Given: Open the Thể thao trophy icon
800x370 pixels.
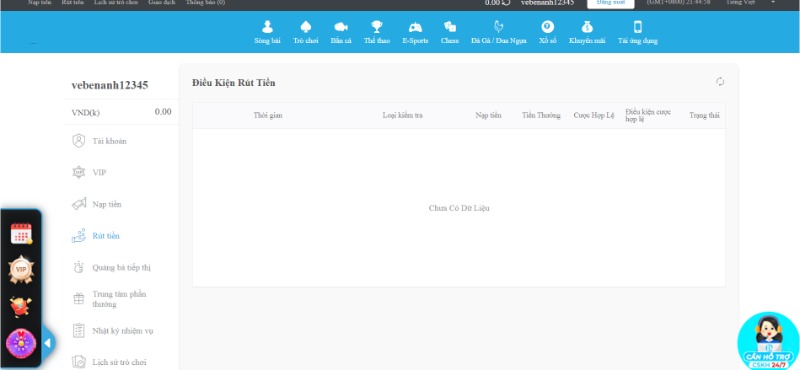Looking at the screenshot, I should click(377, 27).
